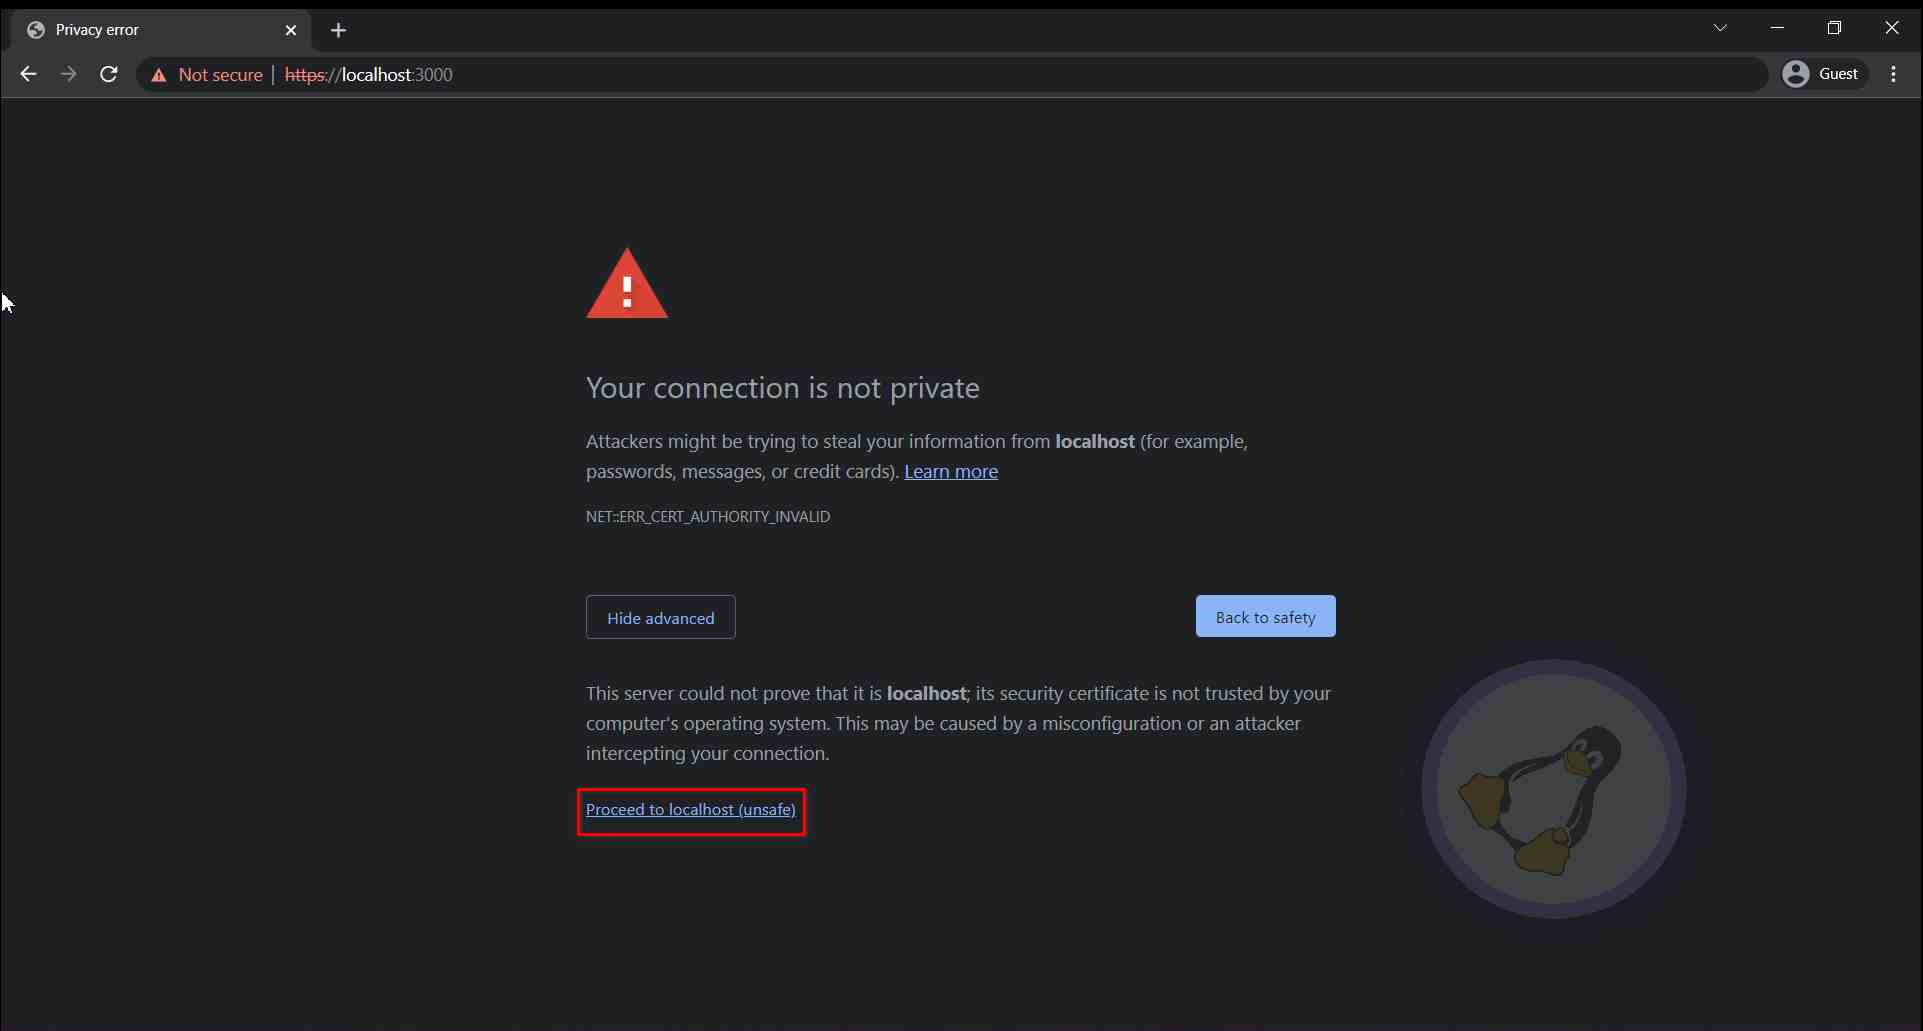Close the Privacy error tab

pos(291,30)
